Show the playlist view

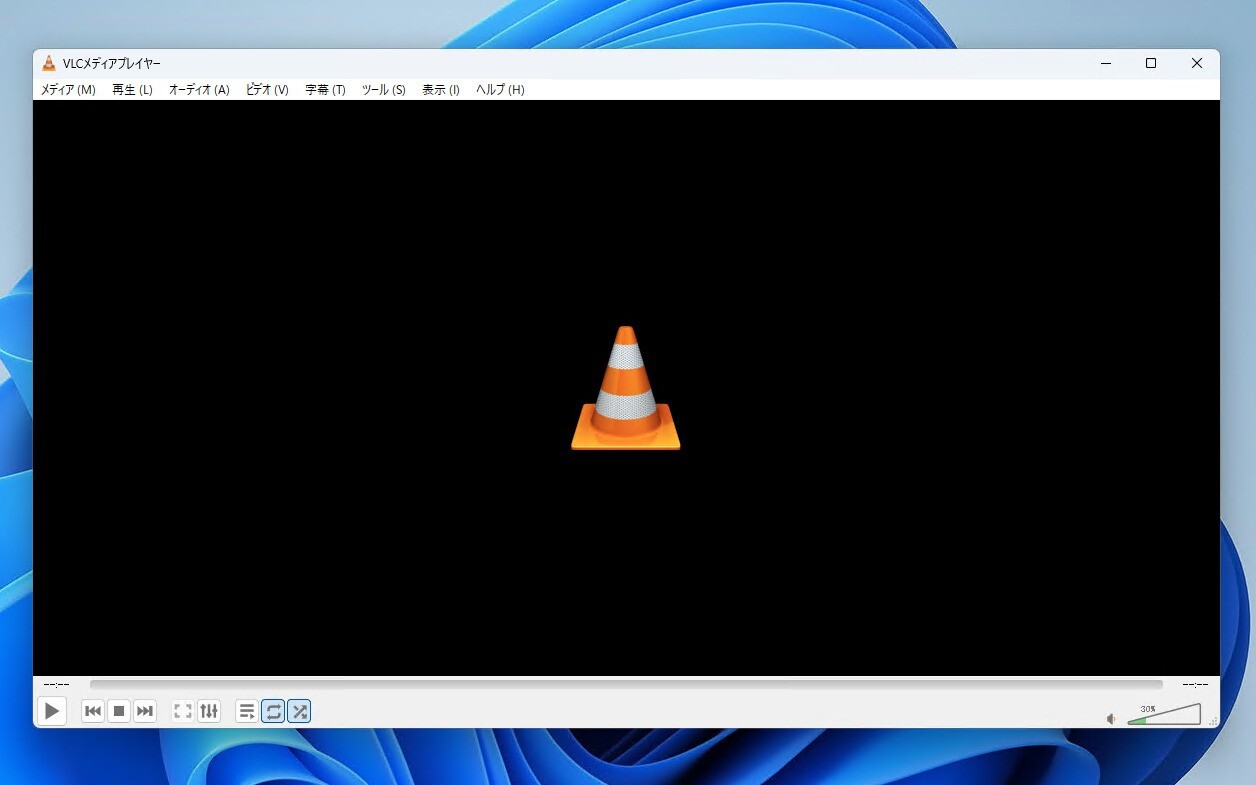[x=247, y=711]
